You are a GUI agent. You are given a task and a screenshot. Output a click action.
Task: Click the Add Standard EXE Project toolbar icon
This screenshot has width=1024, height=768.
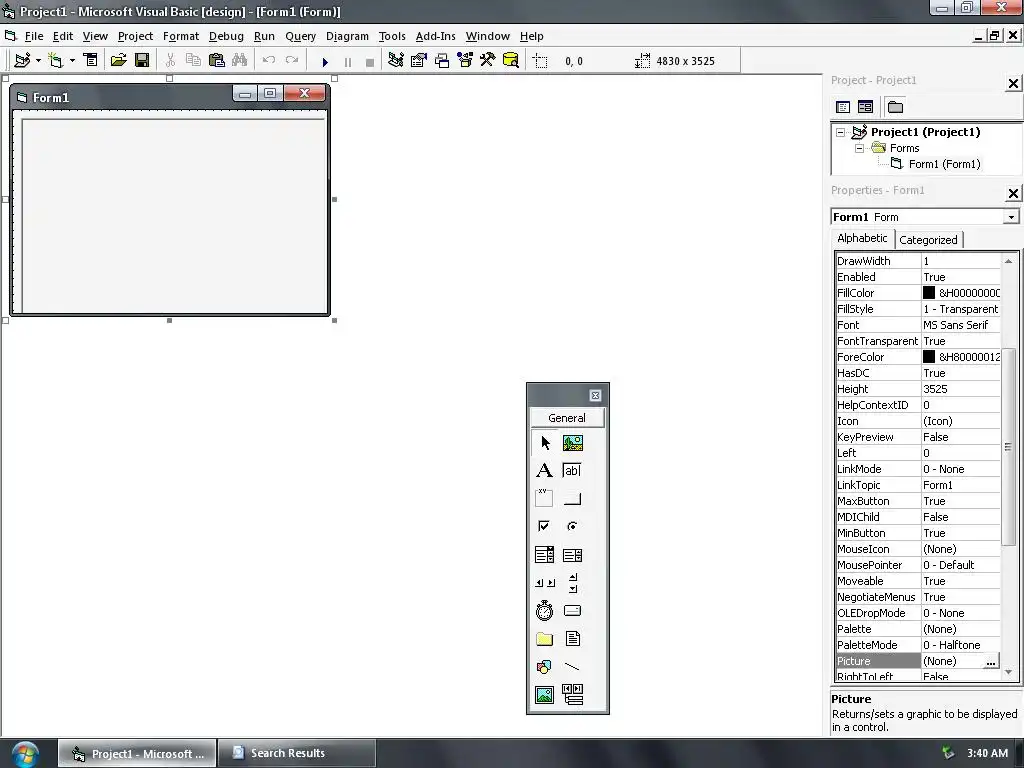pos(22,61)
